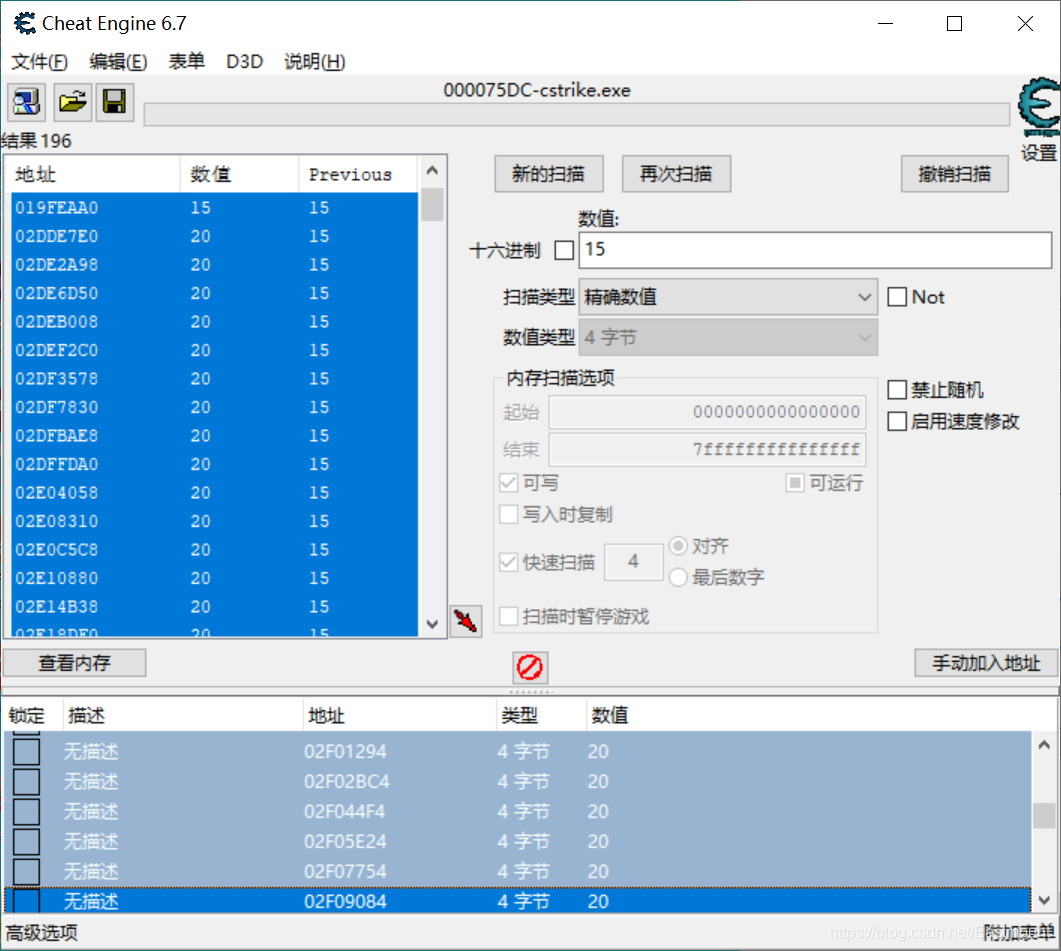Open the 表单 menu

click(x=186, y=62)
